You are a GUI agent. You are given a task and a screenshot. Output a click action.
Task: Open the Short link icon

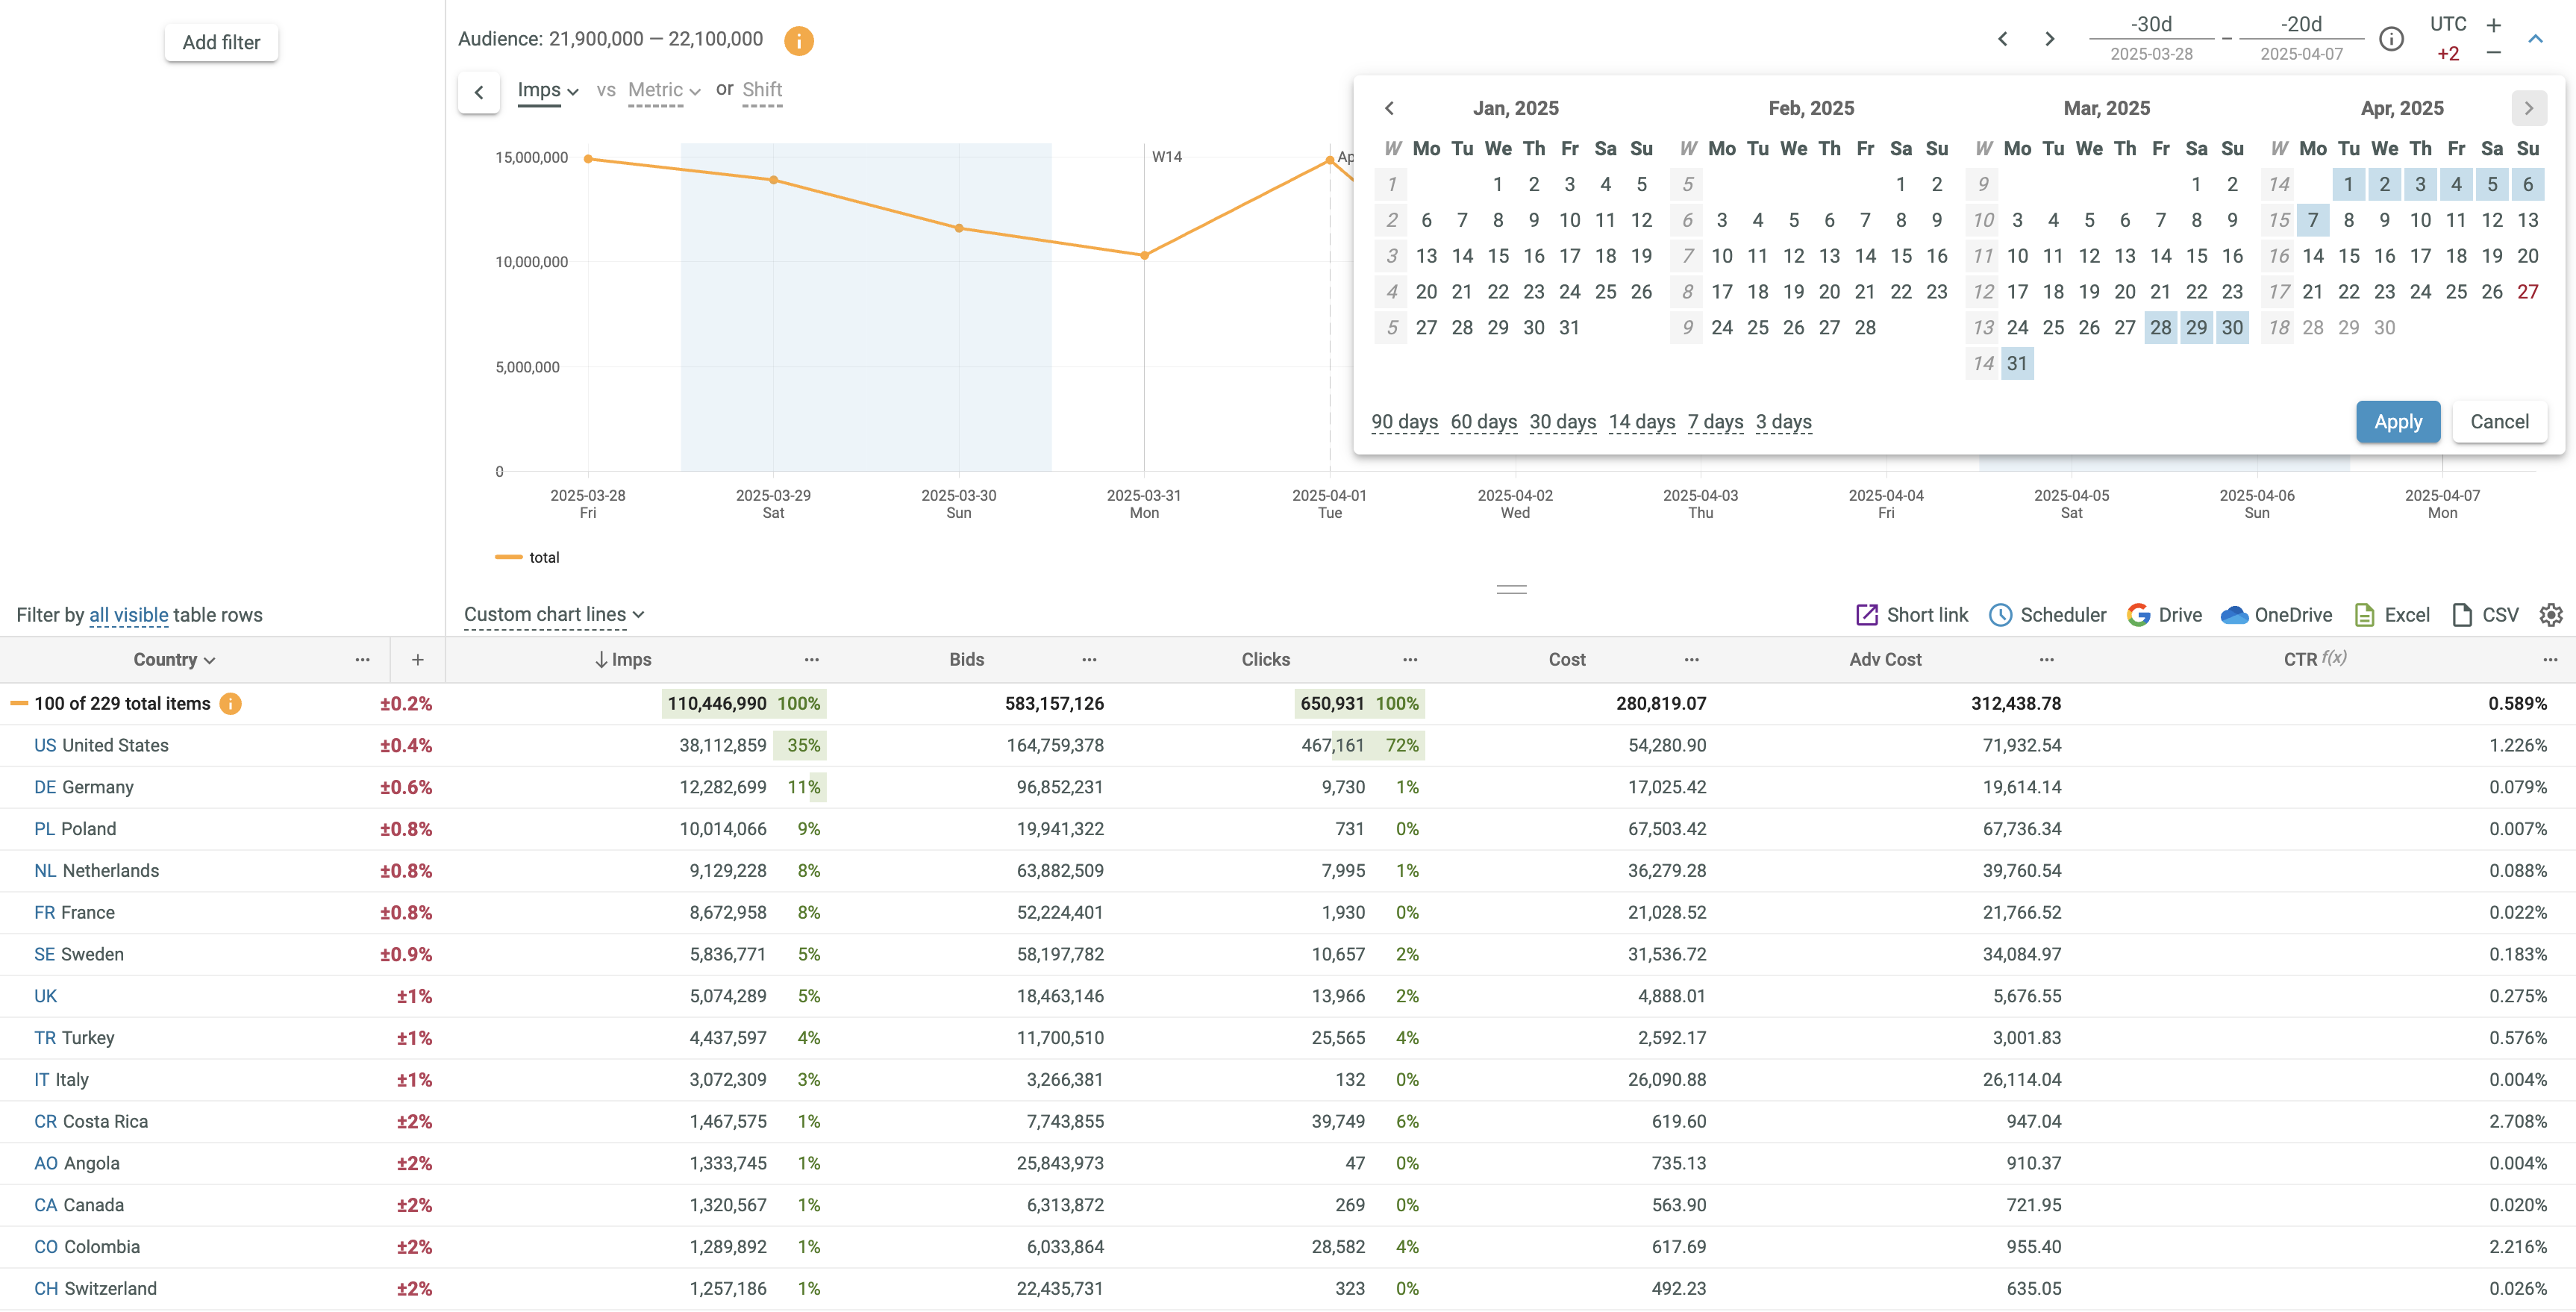pos(1866,615)
